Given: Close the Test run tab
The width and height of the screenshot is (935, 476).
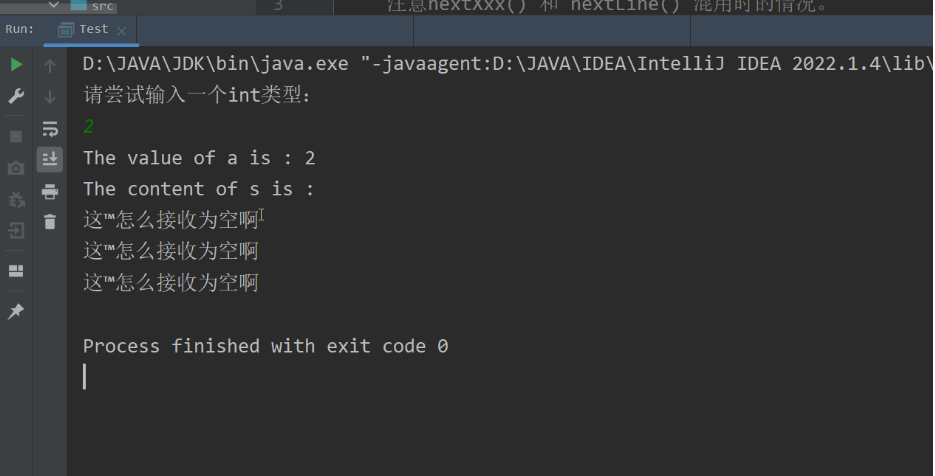Looking at the screenshot, I should click(x=123, y=31).
